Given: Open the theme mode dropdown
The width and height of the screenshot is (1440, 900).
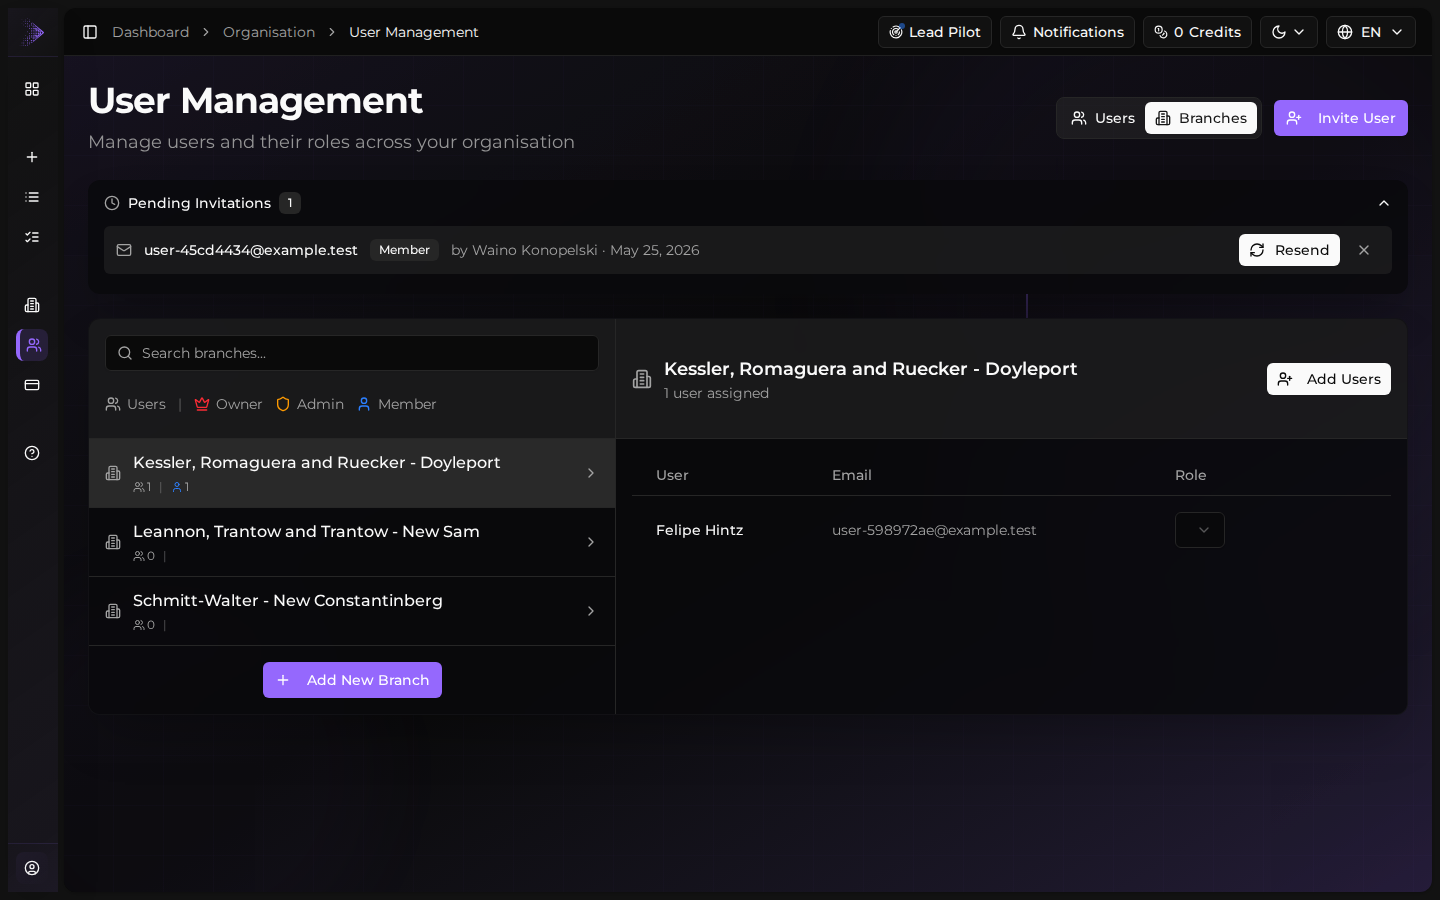Looking at the screenshot, I should coord(1289,32).
